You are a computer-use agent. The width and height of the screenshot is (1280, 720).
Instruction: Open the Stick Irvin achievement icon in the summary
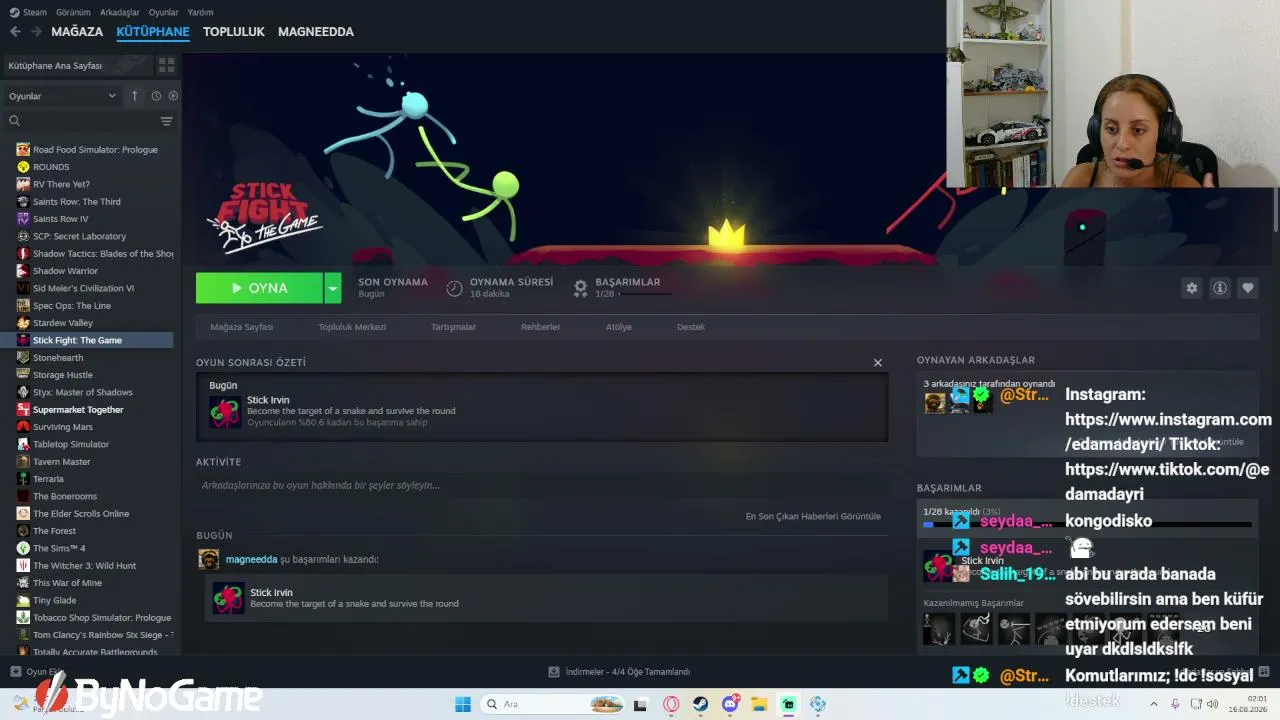224,411
